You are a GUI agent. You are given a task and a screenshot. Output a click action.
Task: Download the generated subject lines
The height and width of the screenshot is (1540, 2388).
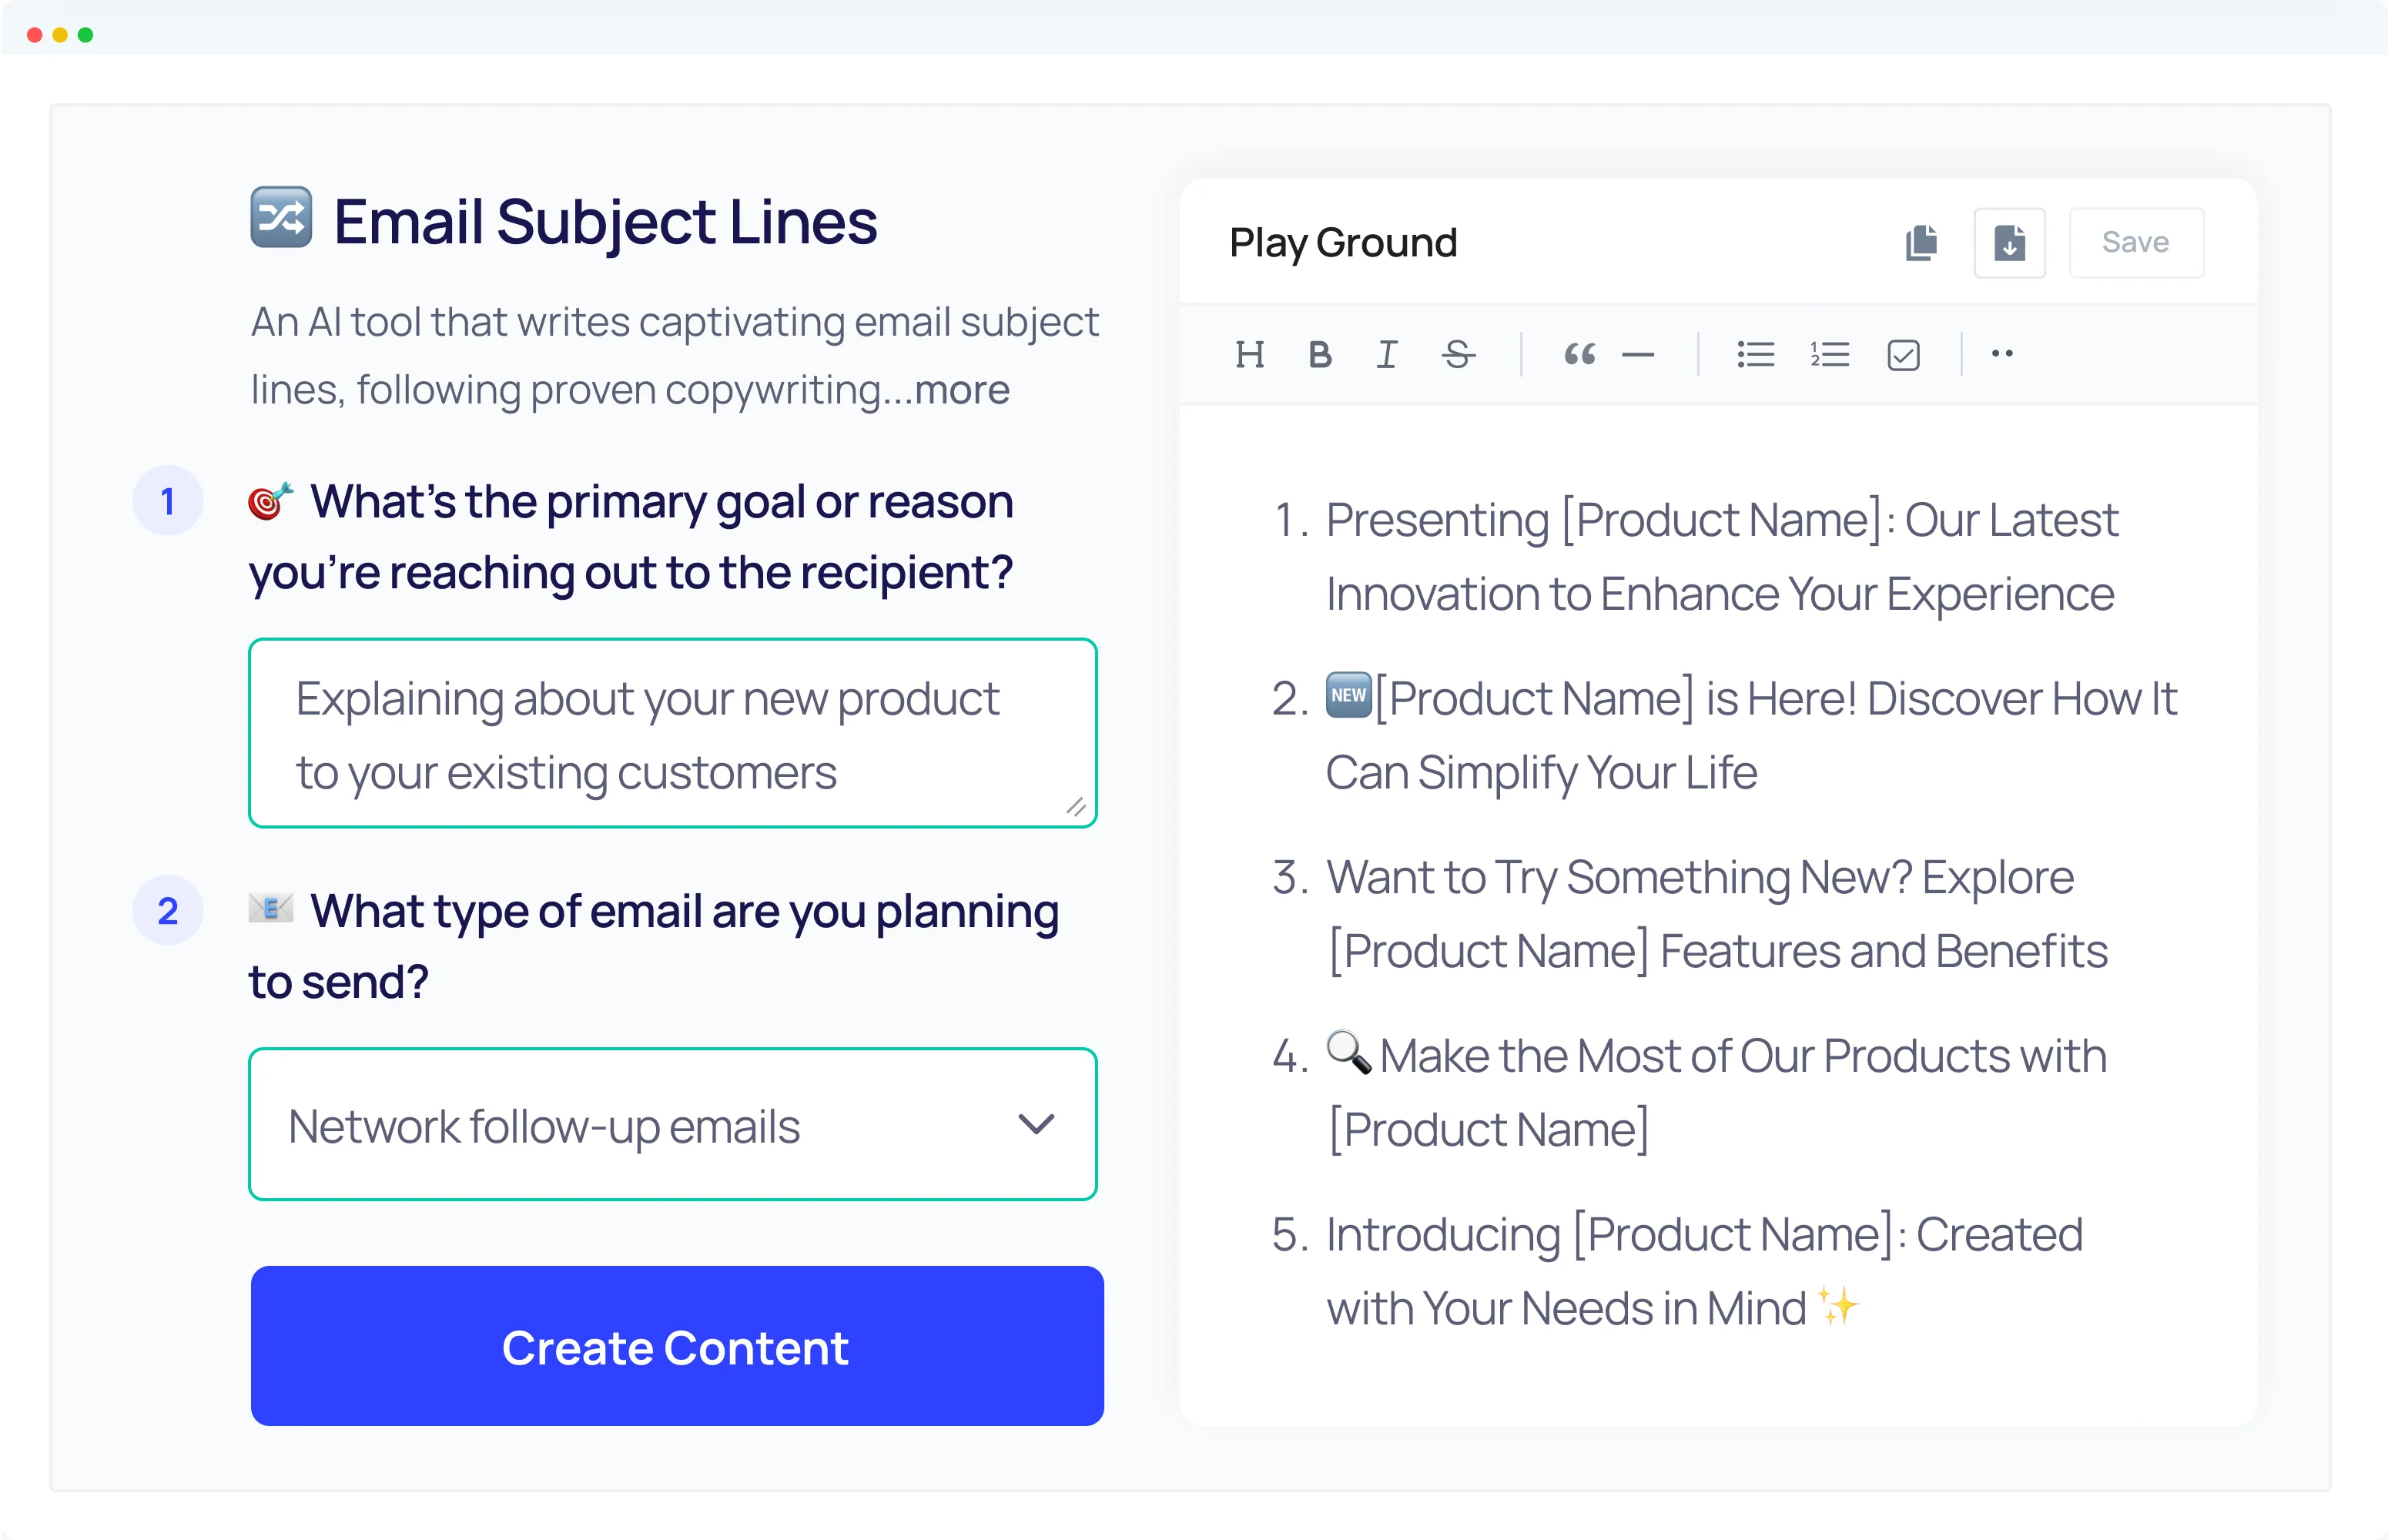click(x=2009, y=242)
